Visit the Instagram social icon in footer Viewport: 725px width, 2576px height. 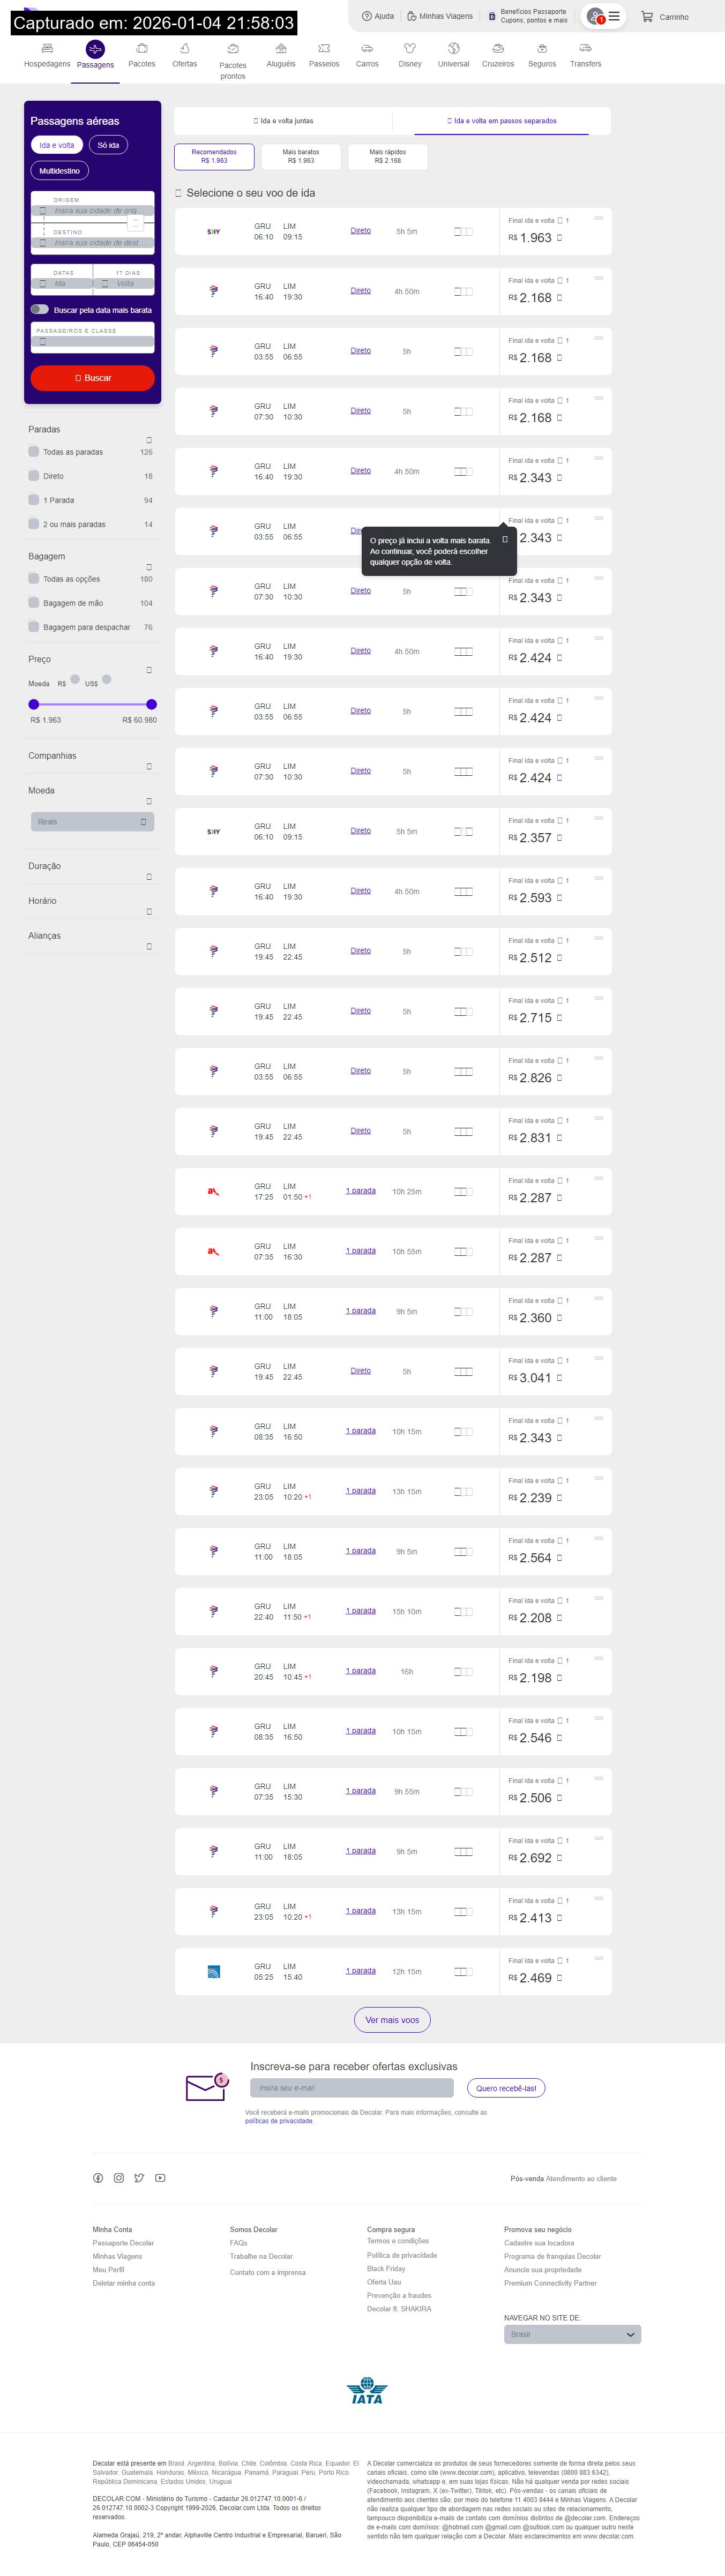(x=119, y=2178)
